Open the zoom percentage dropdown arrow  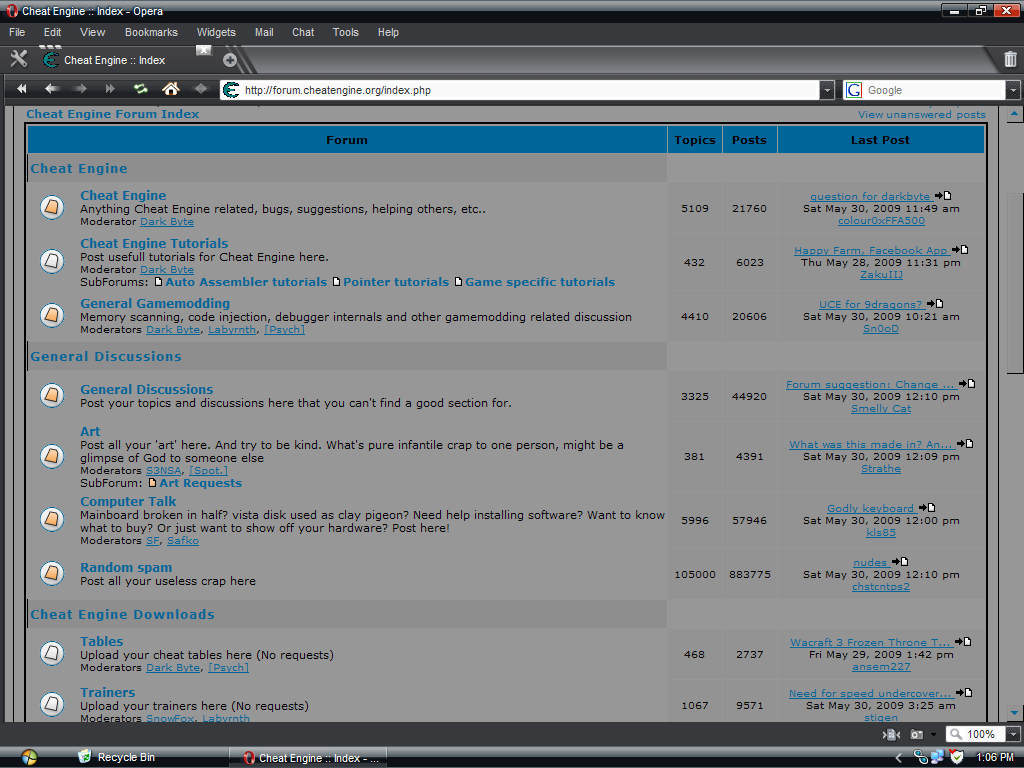[x=1013, y=735]
